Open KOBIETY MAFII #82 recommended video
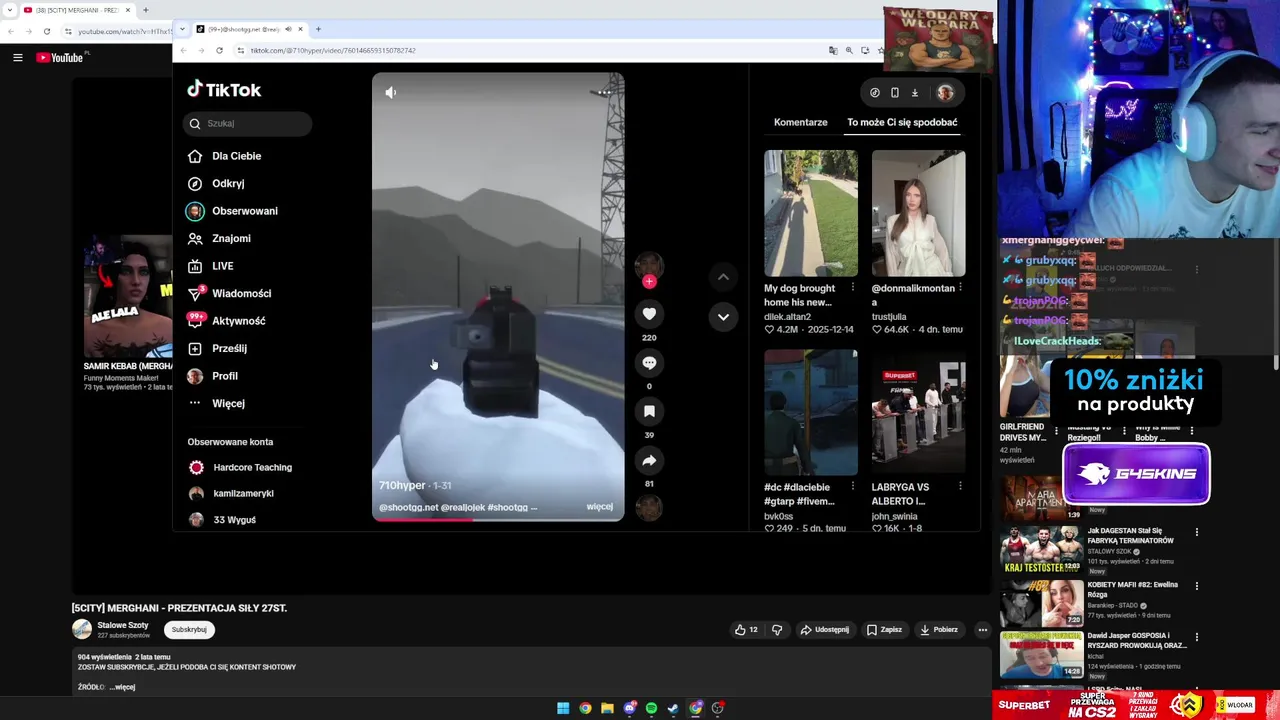Viewport: 1280px width, 720px height. coord(1041,604)
